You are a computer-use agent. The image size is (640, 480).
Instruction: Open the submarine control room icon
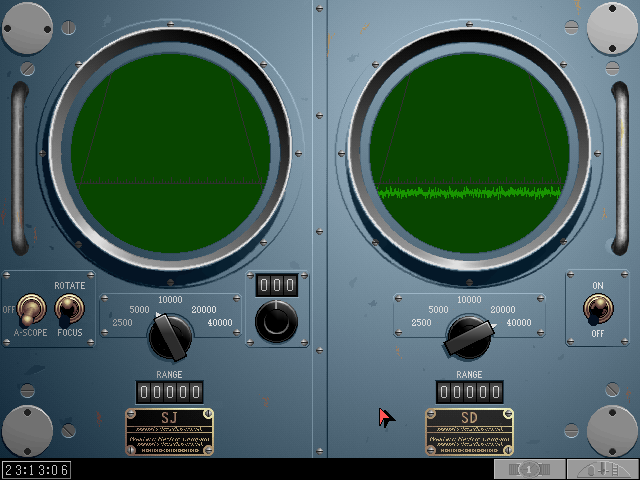click(603, 469)
